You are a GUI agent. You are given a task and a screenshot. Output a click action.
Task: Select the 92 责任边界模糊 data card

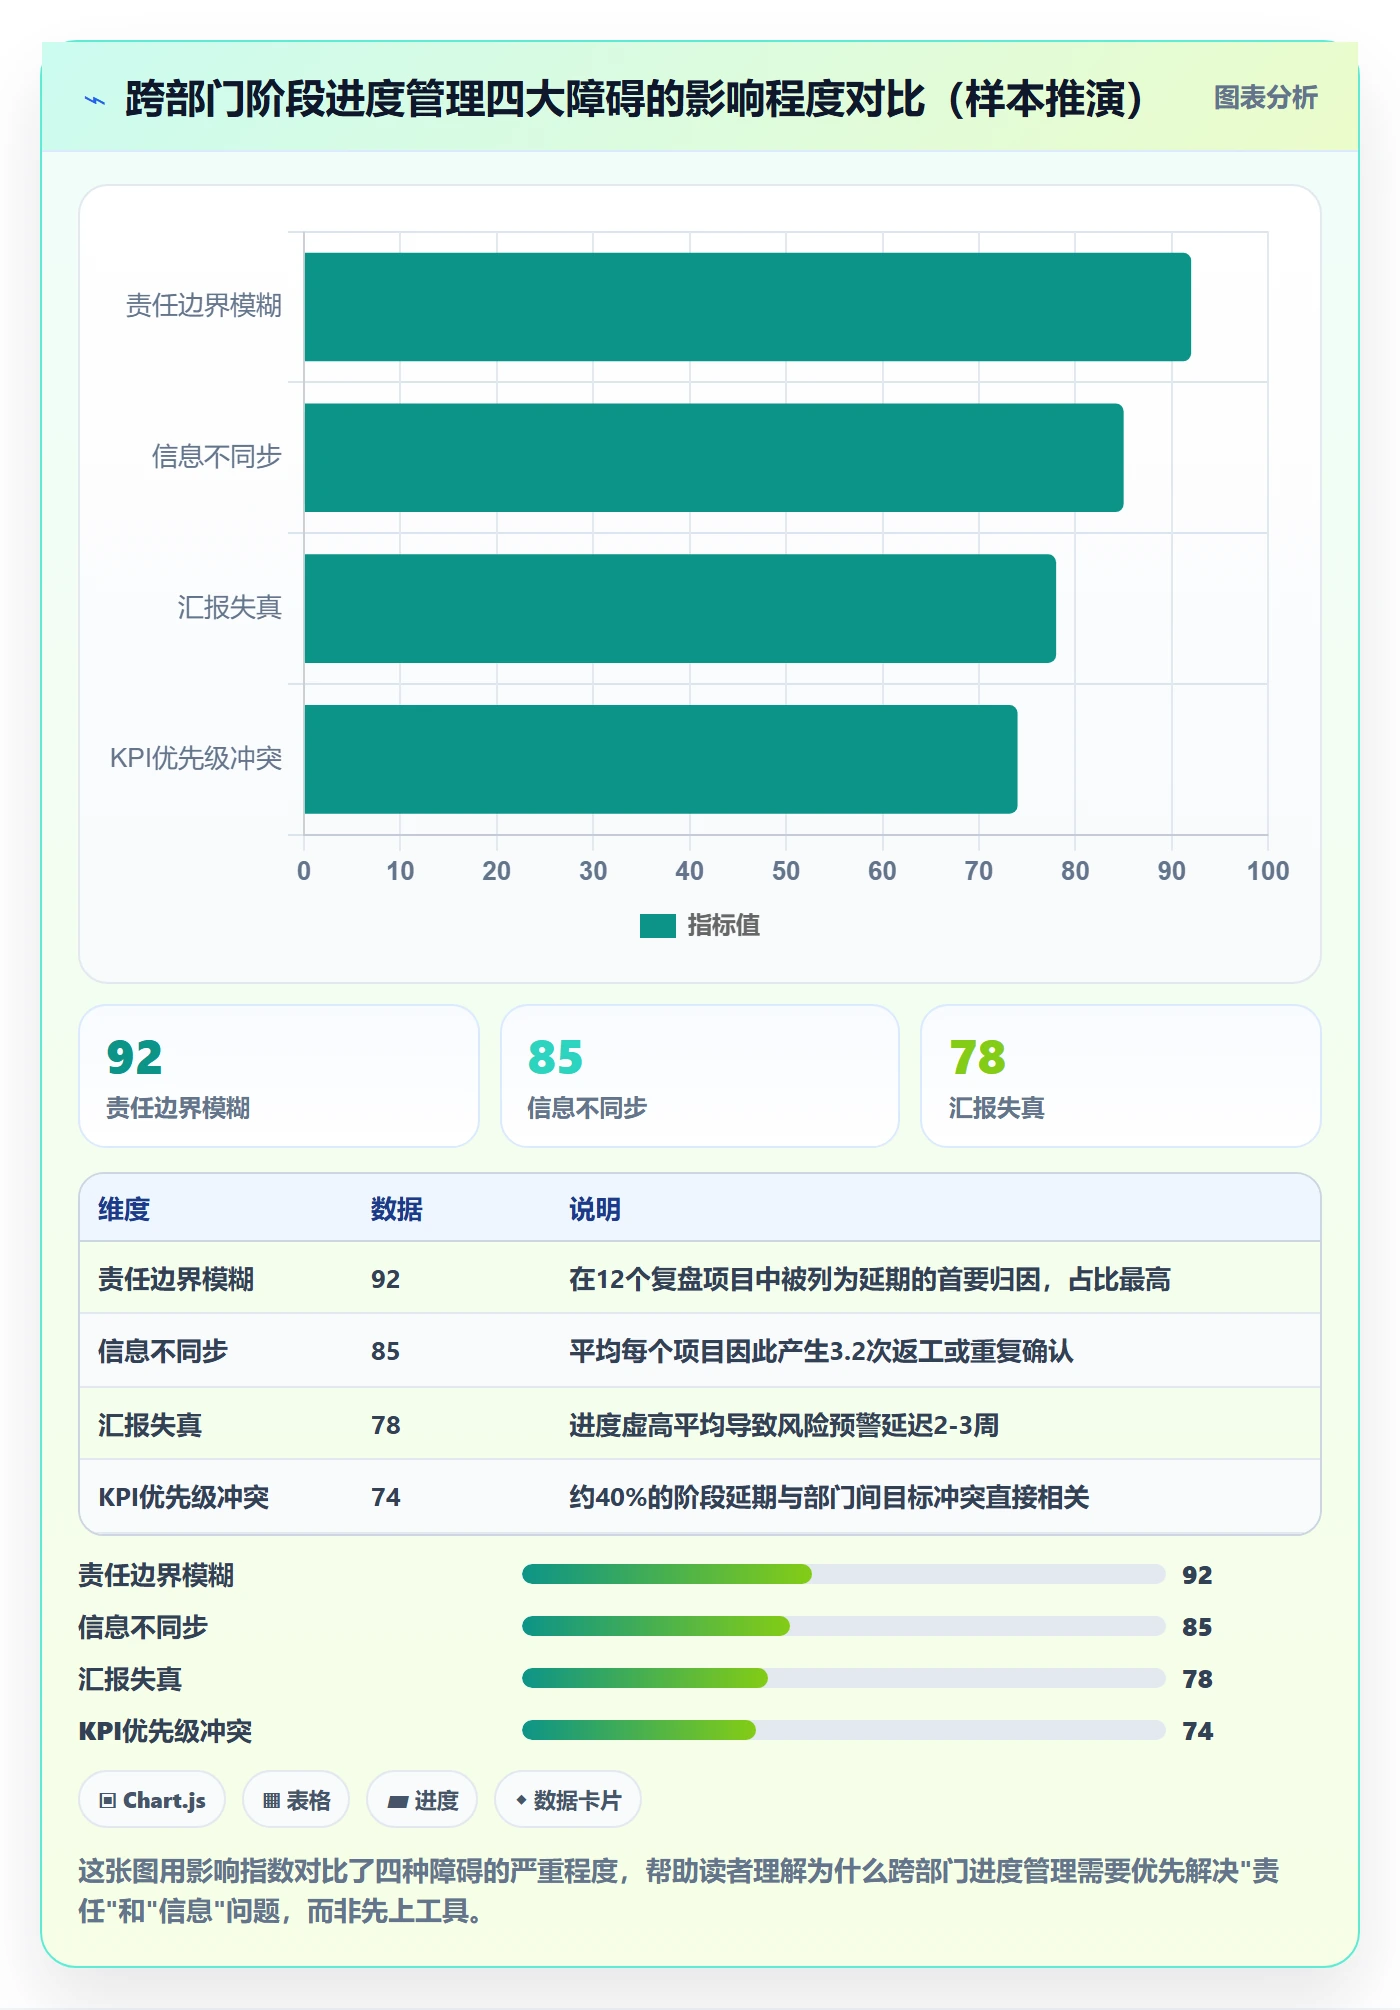pyautogui.click(x=279, y=1076)
